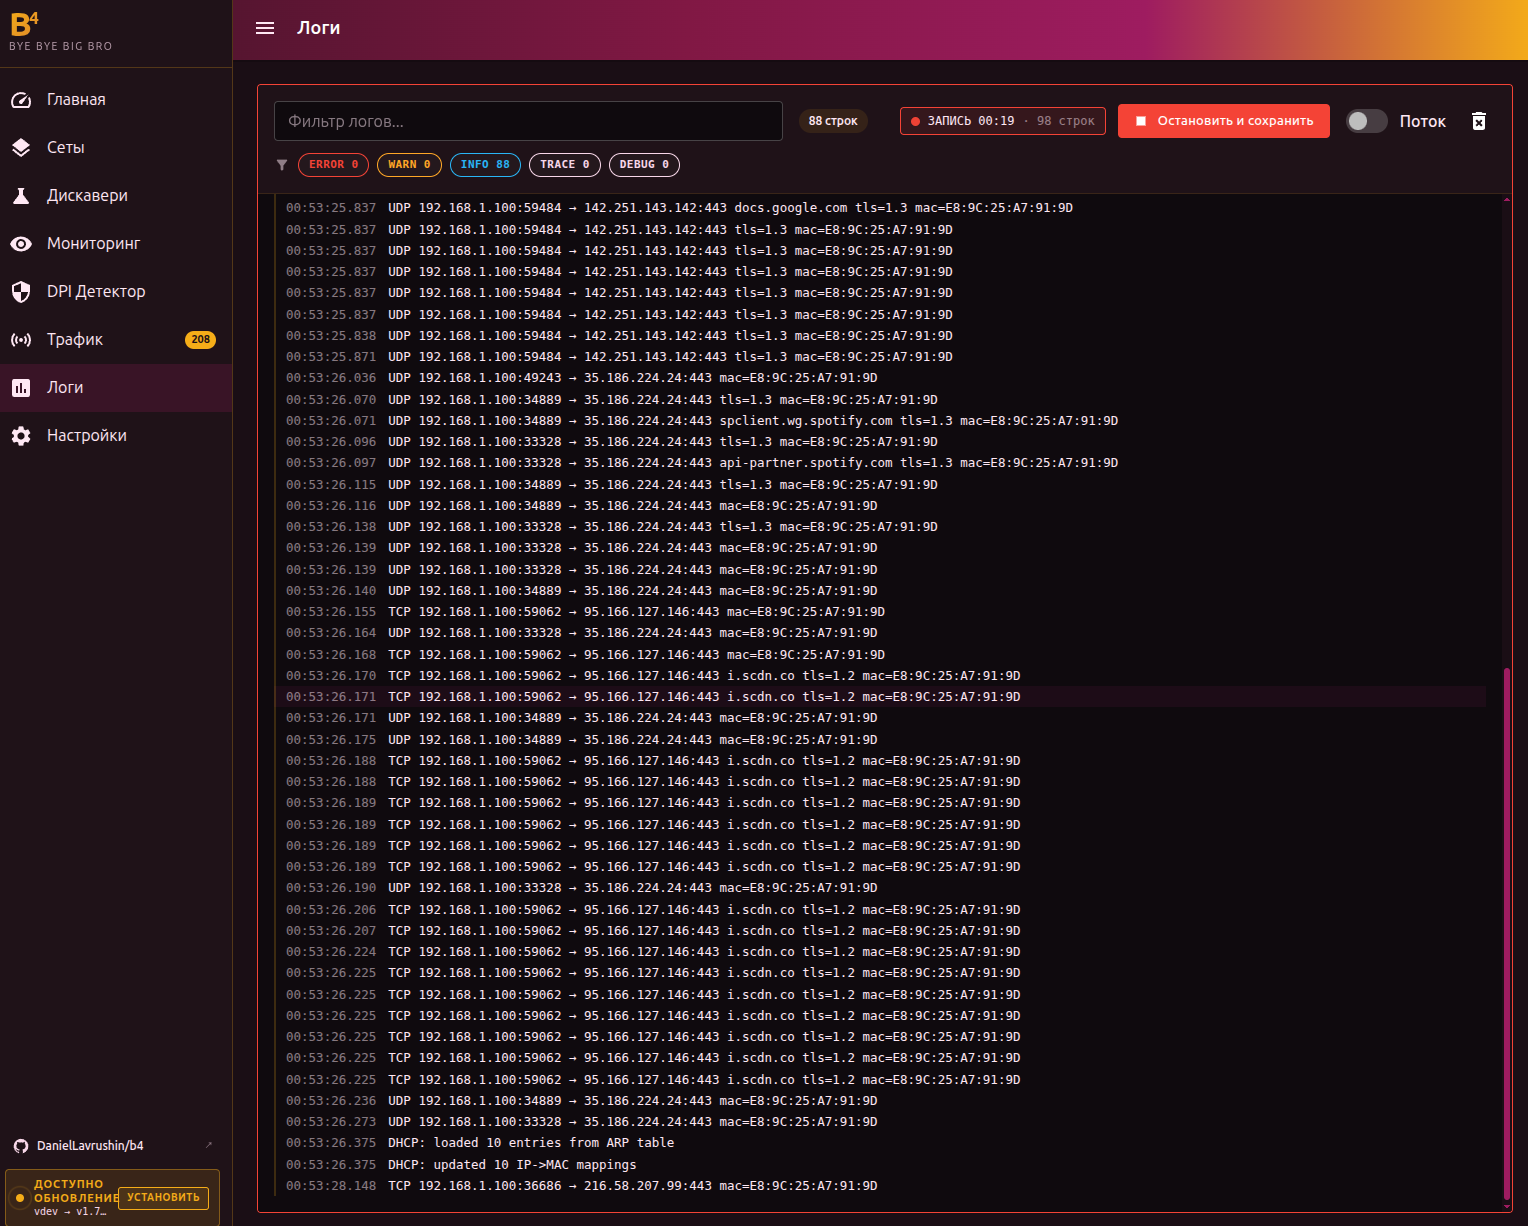The height and width of the screenshot is (1226, 1528).
Task: Select the 00:53:26.036 UDP port 49243 line
Action: click(880, 378)
